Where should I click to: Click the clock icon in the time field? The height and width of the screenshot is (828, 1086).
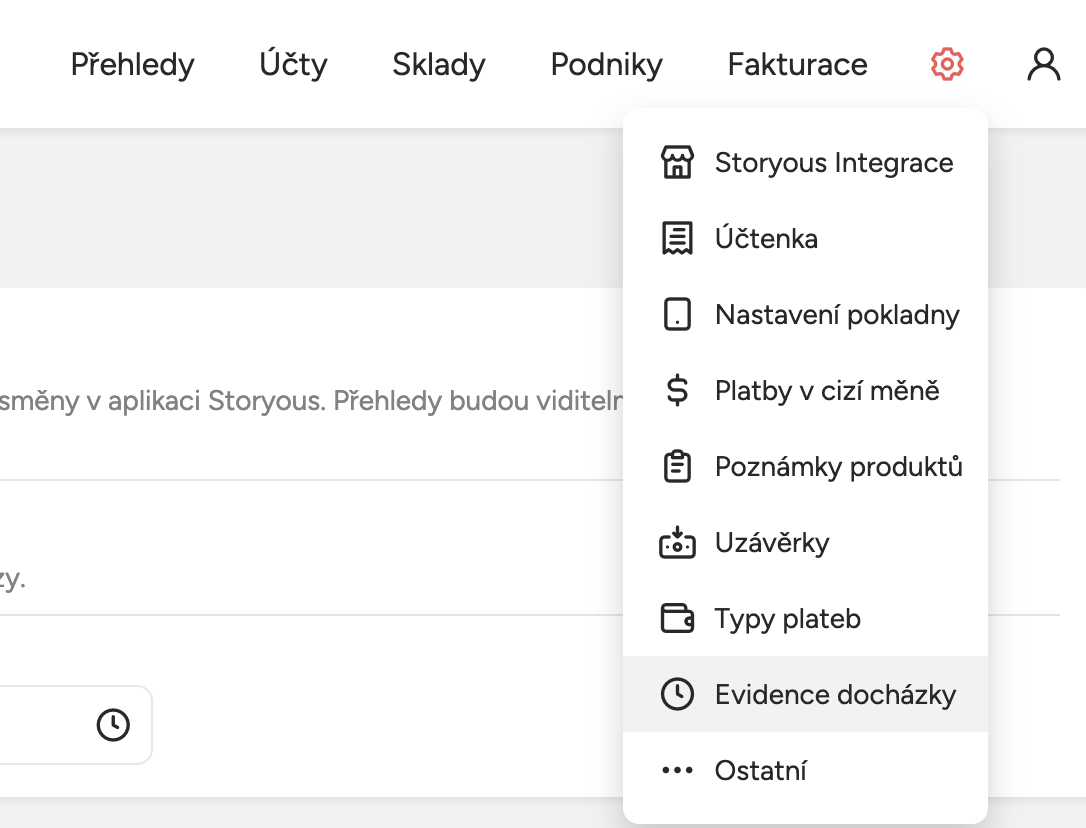pyautogui.click(x=113, y=725)
